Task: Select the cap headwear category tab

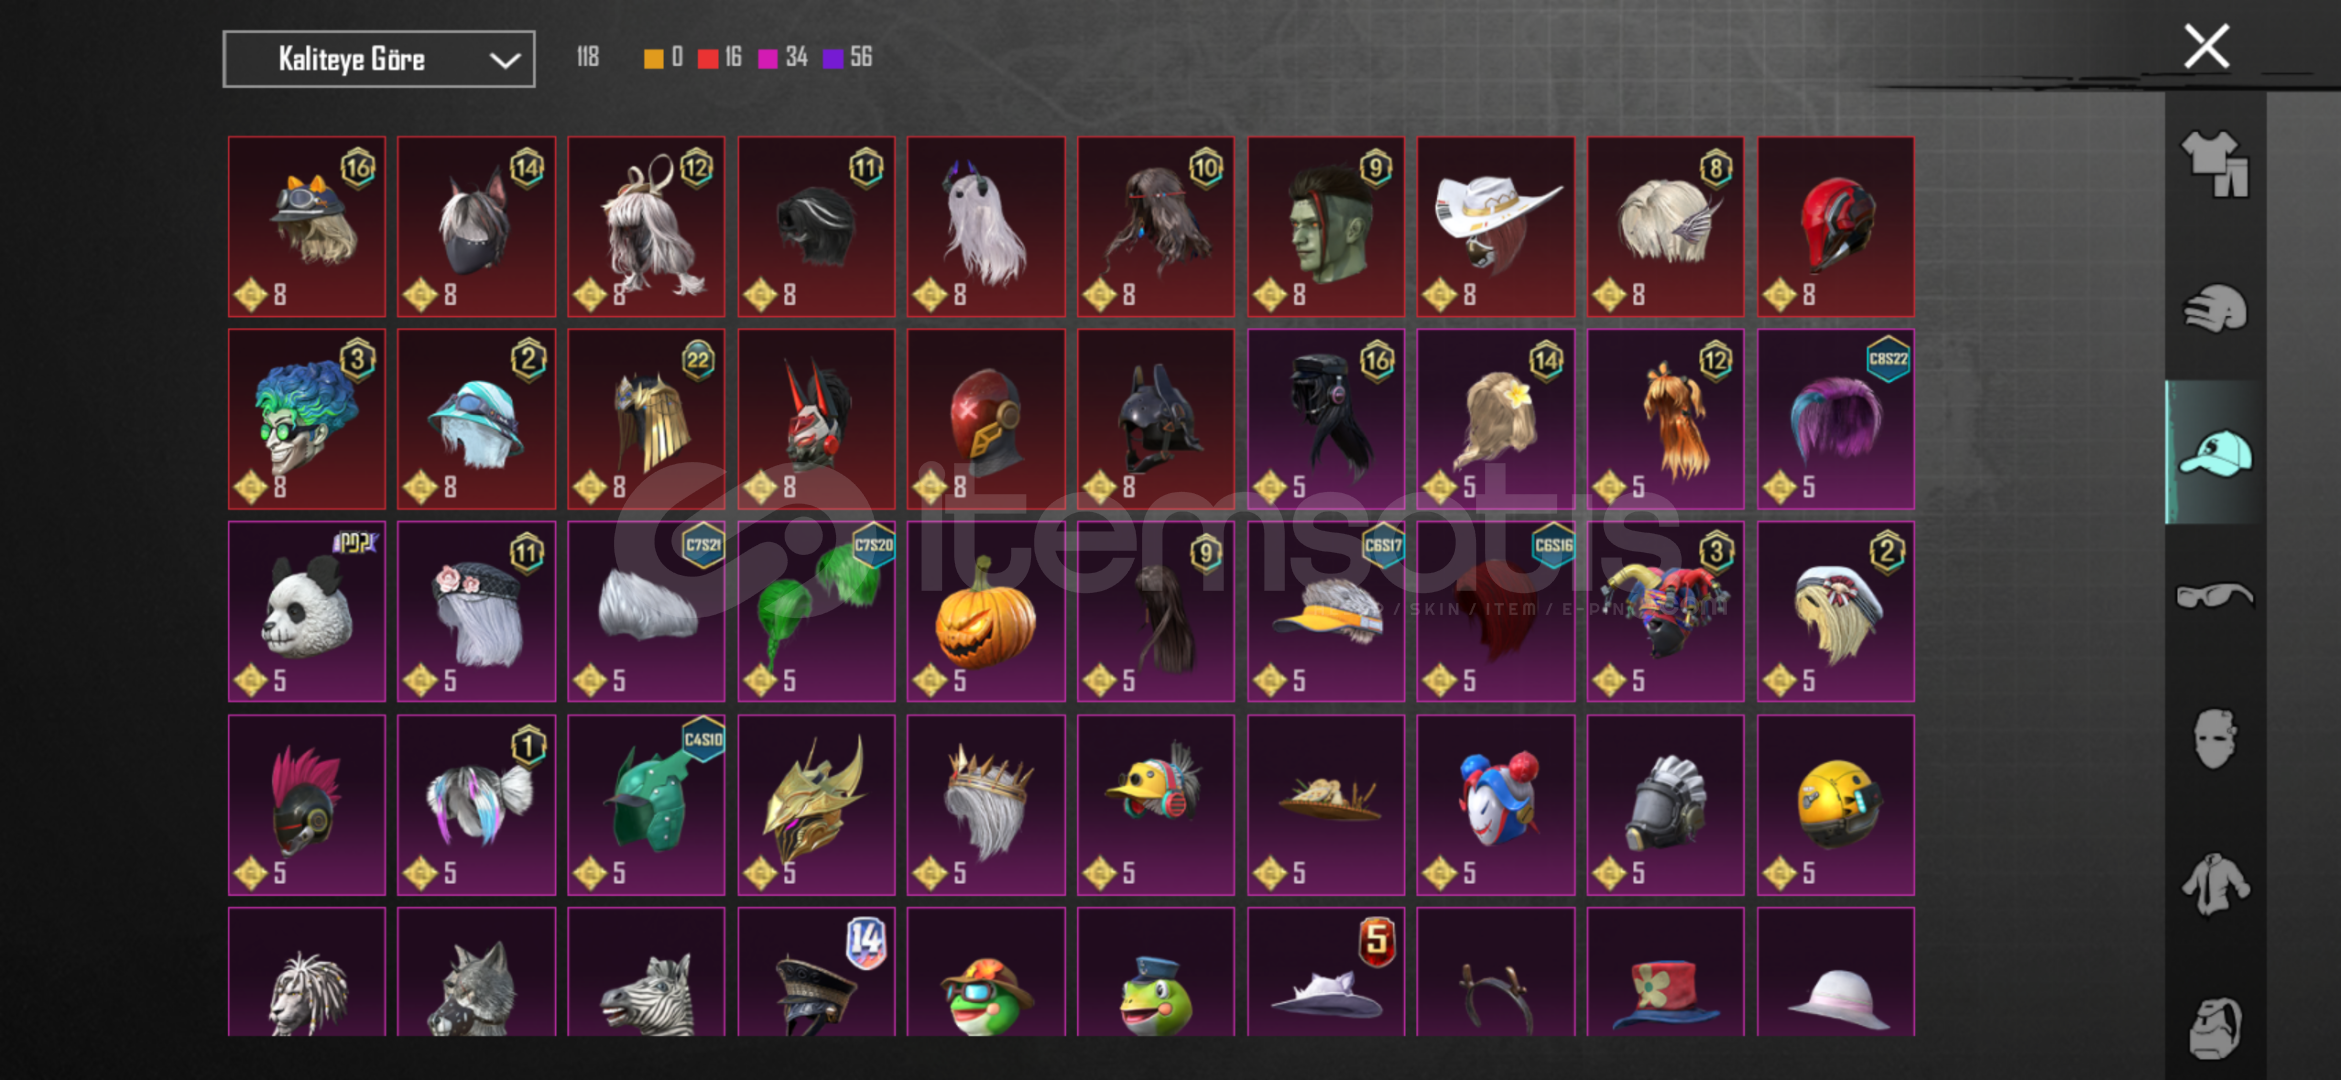Action: click(x=2215, y=452)
